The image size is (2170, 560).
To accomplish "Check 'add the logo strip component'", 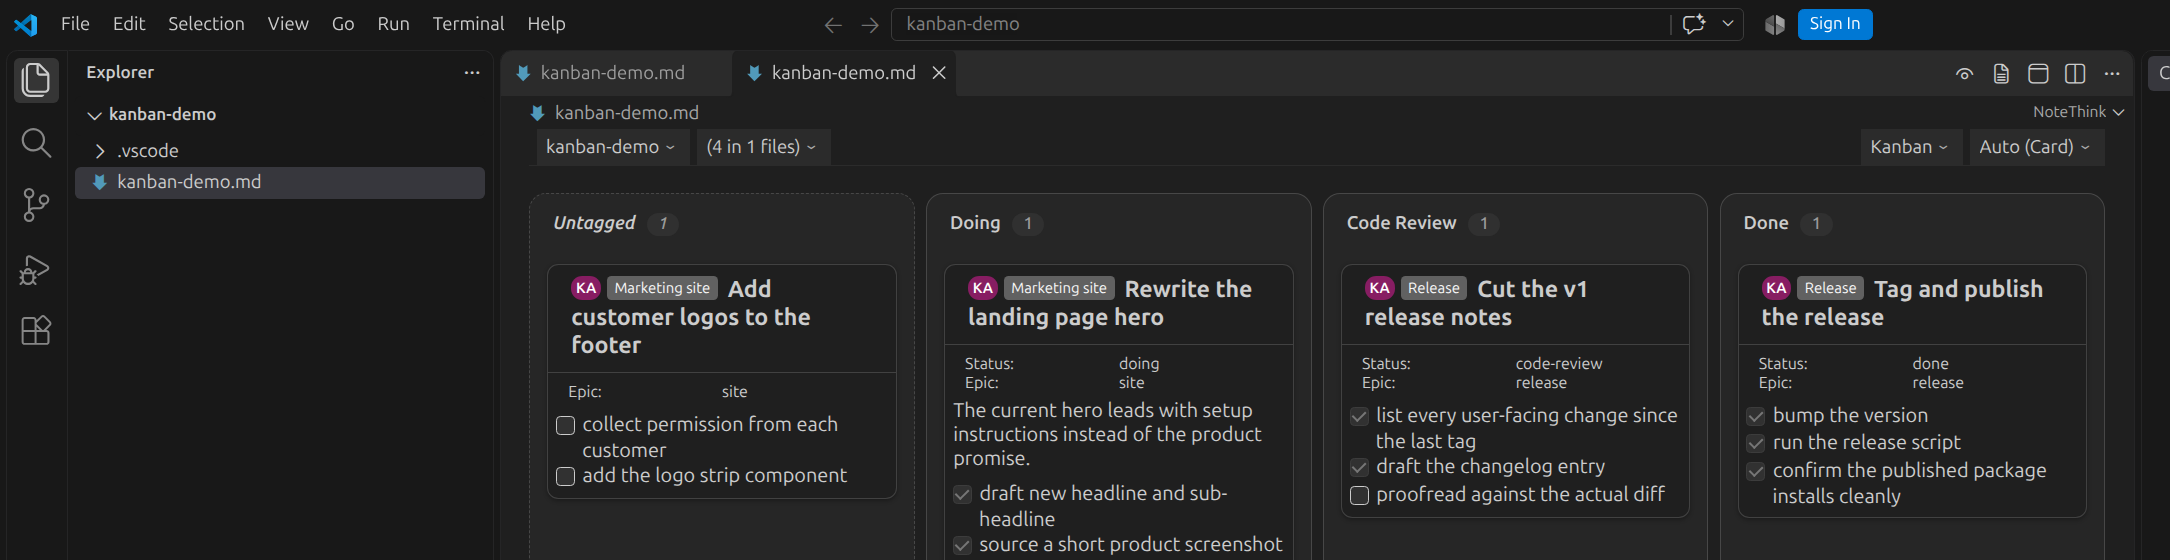I will [x=565, y=476].
